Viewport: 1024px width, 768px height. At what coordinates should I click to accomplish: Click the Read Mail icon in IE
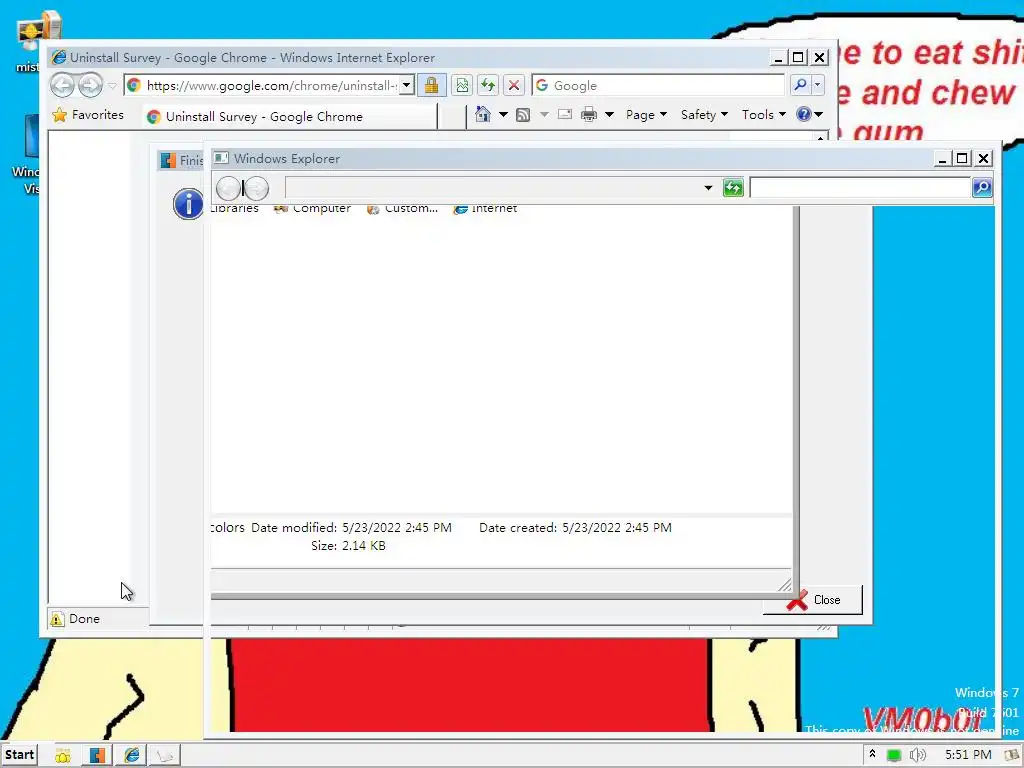(x=565, y=114)
